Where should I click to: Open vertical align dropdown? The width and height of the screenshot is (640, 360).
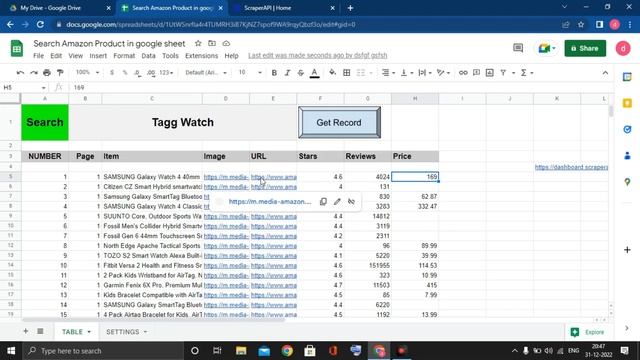(407, 73)
